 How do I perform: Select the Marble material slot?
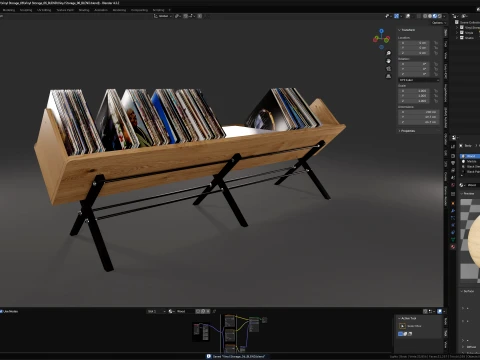point(470,161)
